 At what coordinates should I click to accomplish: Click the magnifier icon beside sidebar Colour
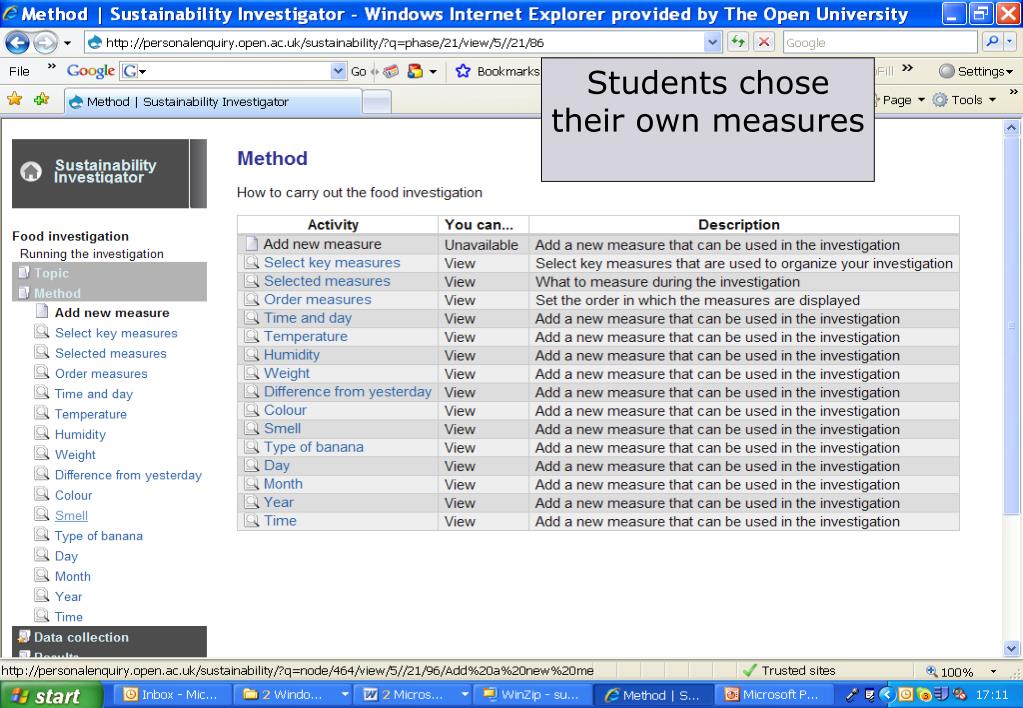pos(42,494)
